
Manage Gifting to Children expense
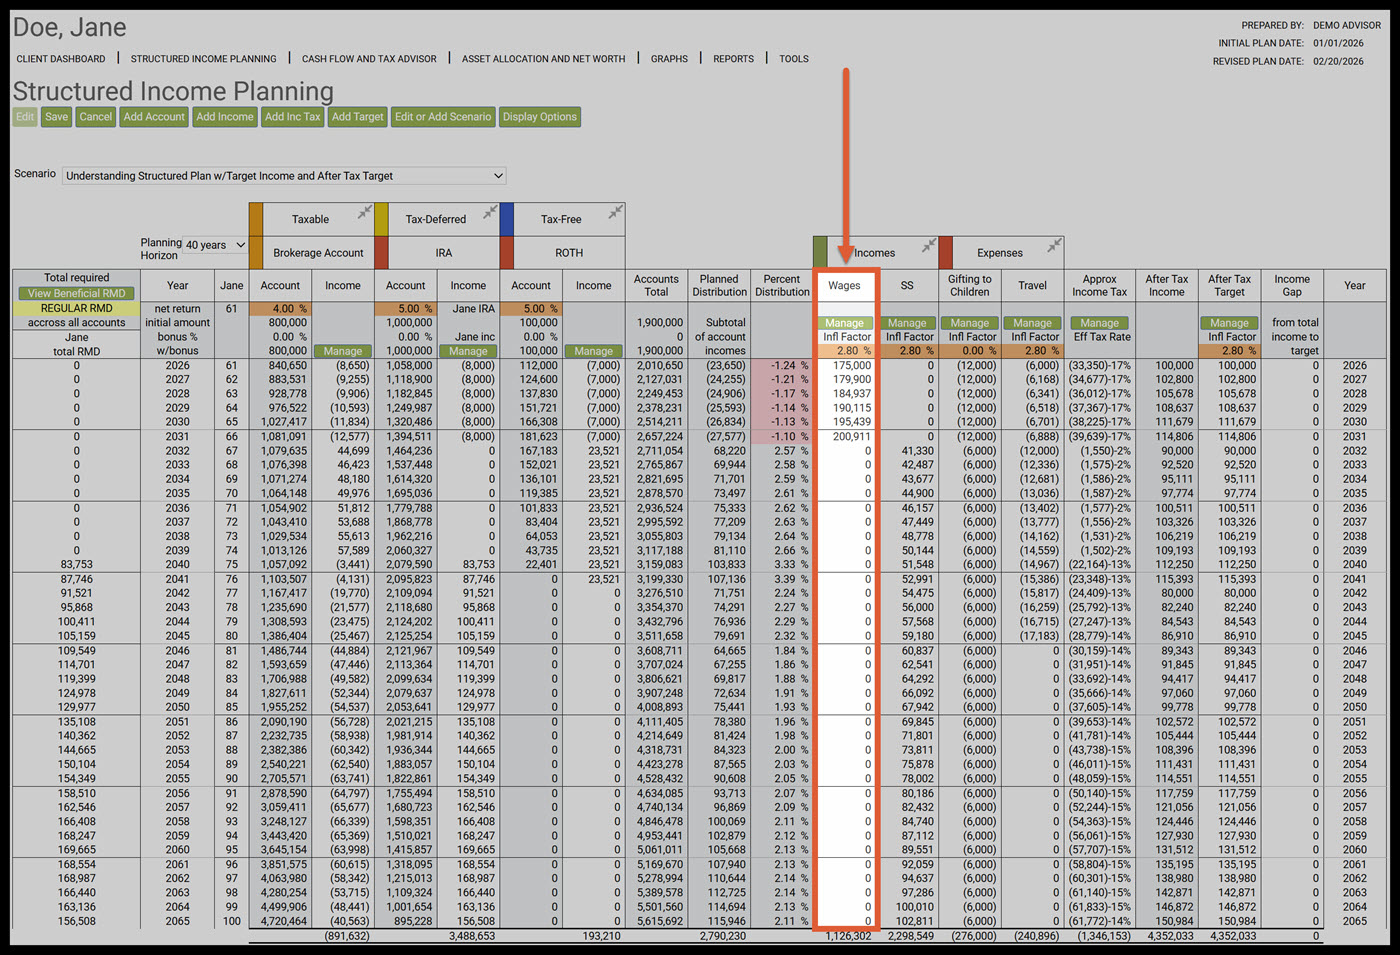click(x=970, y=323)
